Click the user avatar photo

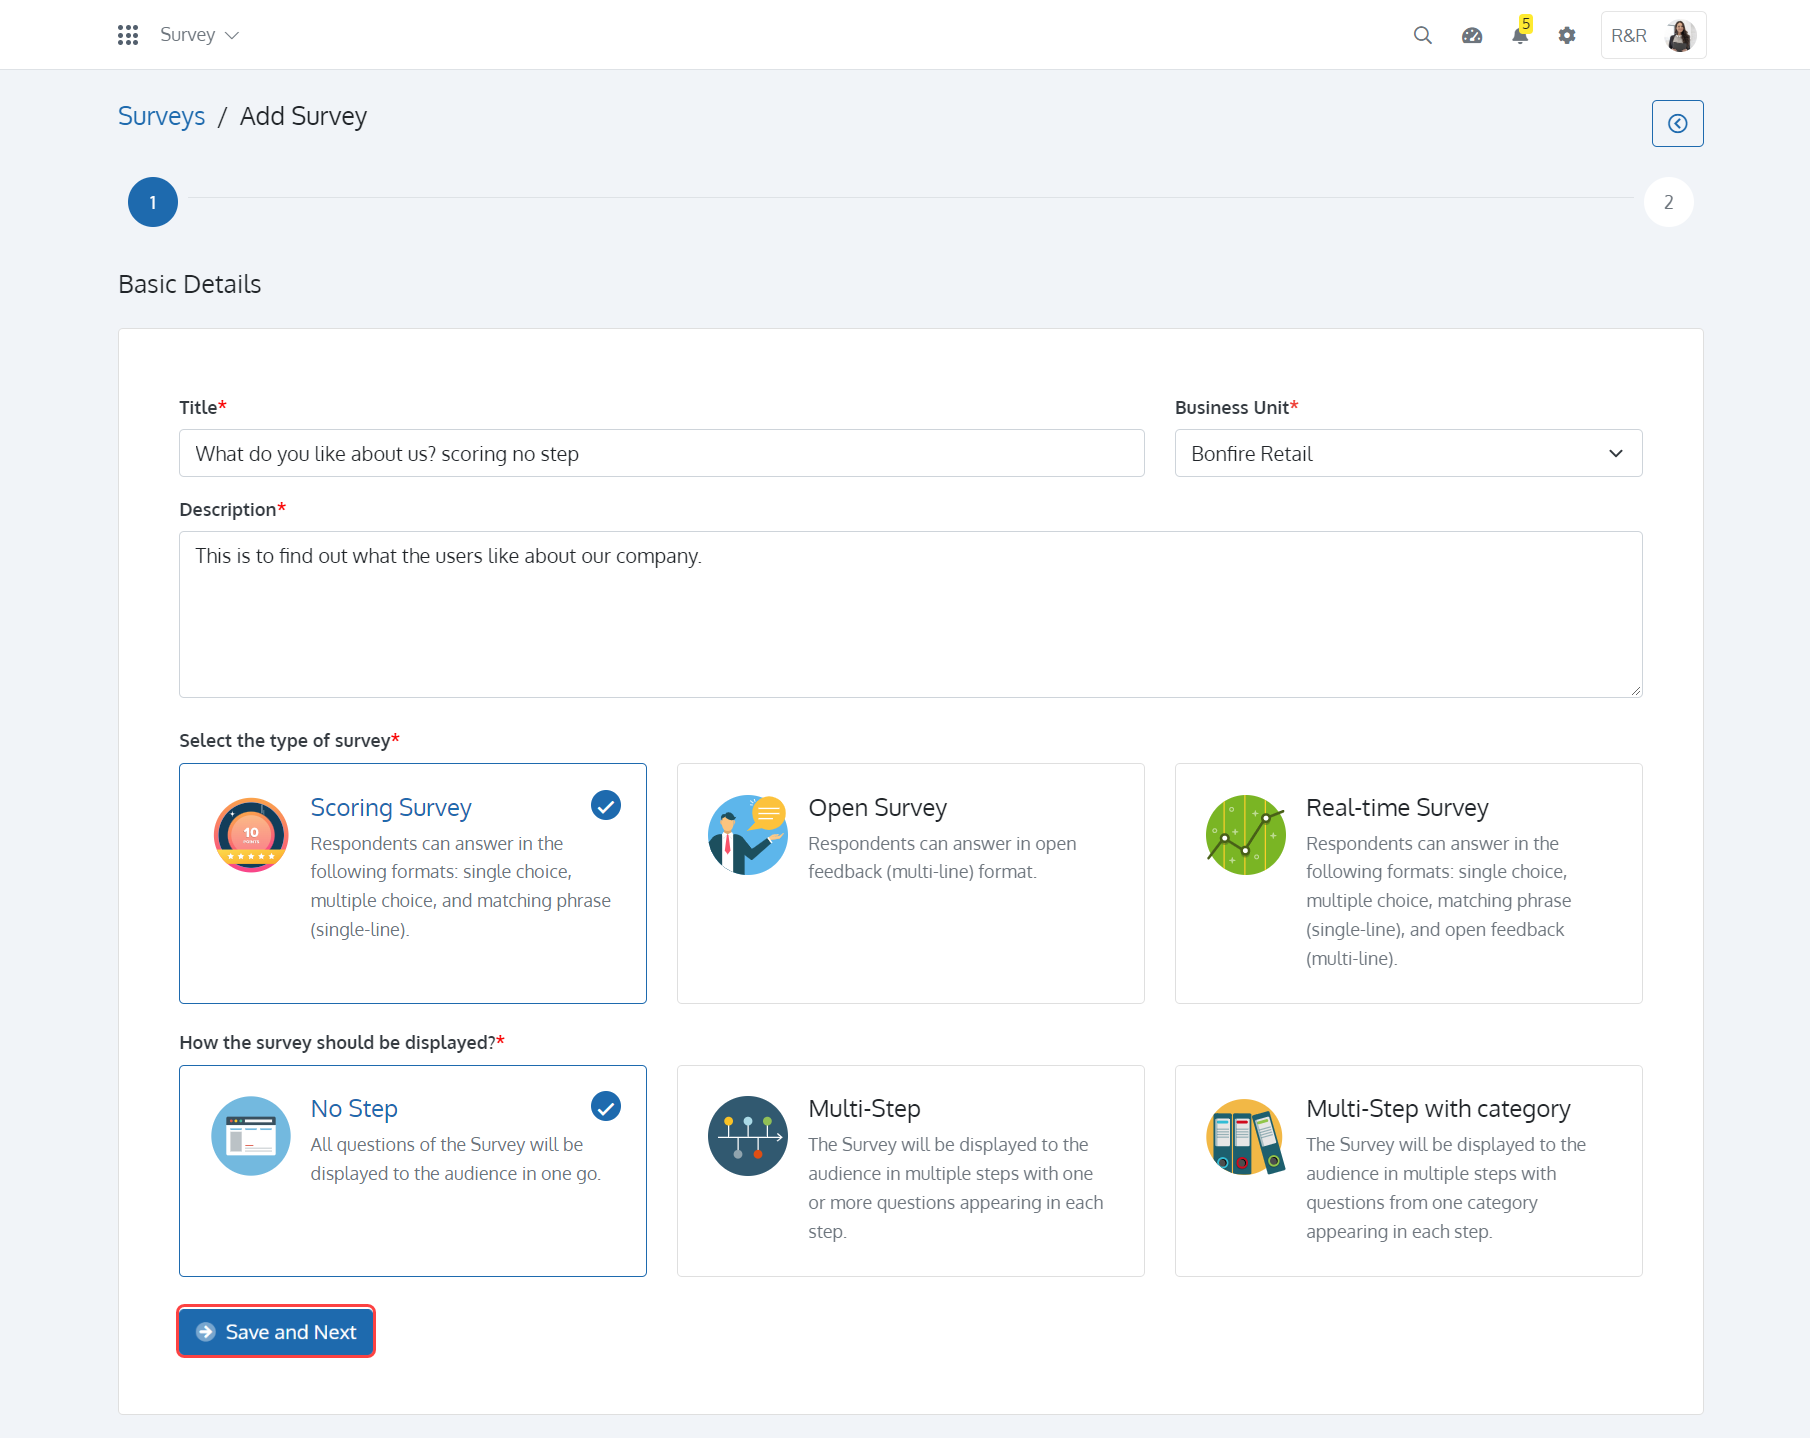1680,35
